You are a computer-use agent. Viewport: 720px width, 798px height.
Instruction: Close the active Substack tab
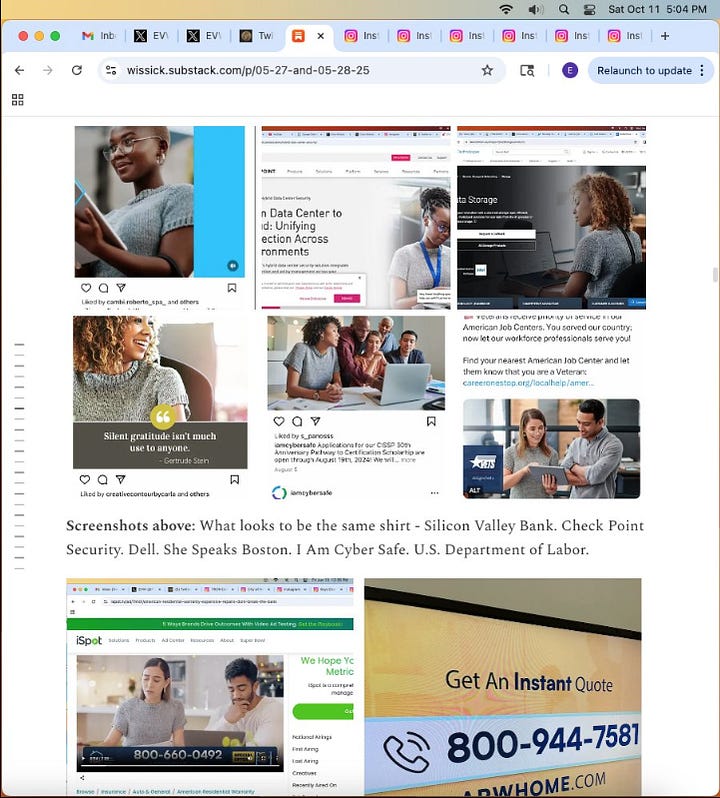coord(321,36)
